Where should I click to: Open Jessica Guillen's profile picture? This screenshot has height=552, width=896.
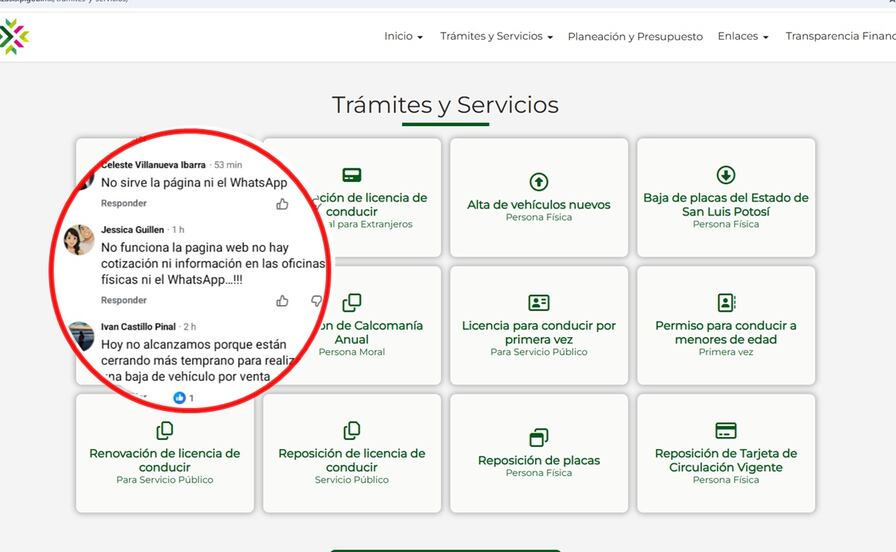(79, 239)
